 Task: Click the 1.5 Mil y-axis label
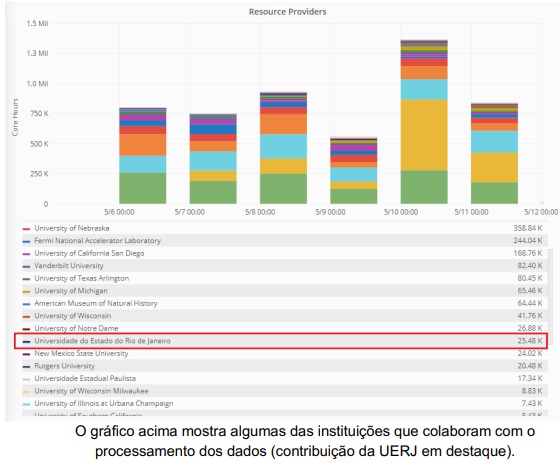[x=37, y=24]
